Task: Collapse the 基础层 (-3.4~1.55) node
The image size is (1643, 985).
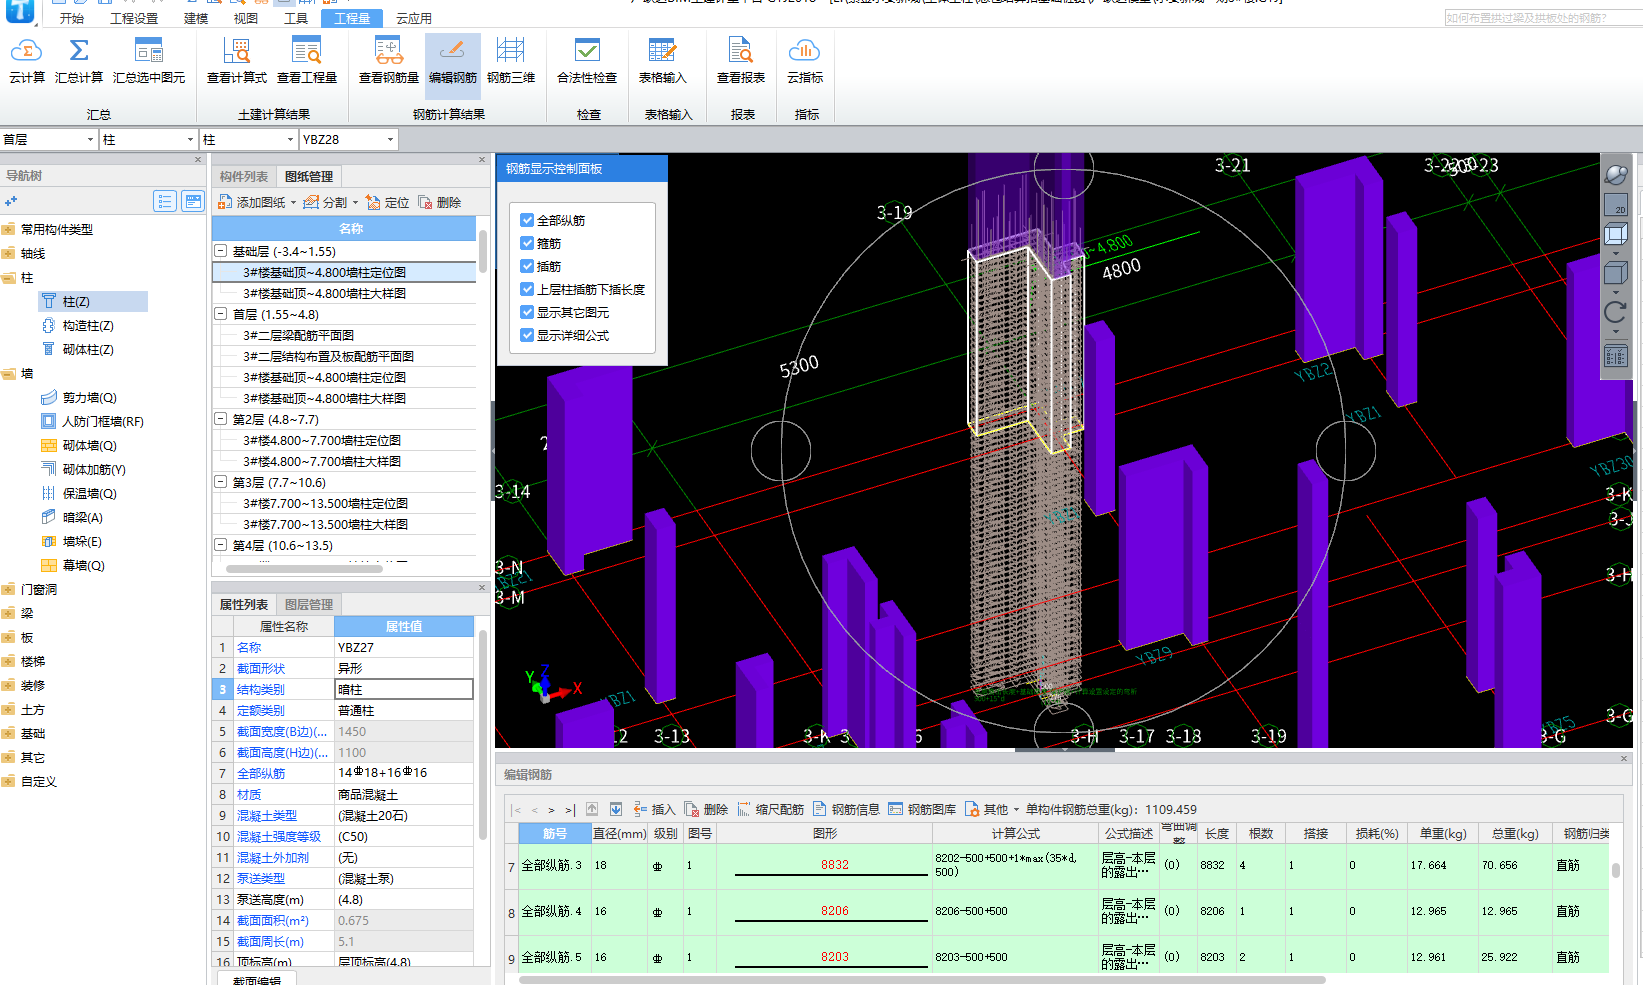Action: click(221, 251)
